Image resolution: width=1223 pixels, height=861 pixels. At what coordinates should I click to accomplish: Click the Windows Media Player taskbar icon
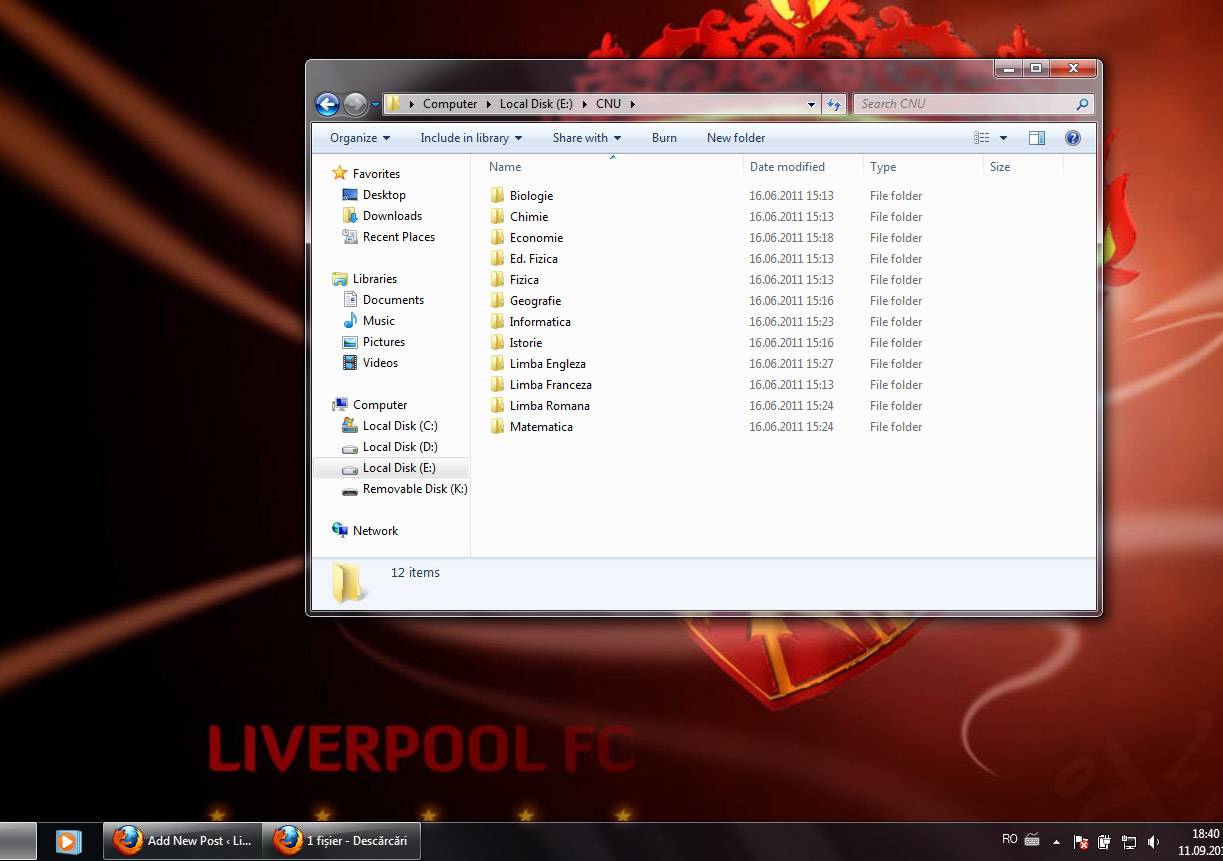pos(68,841)
